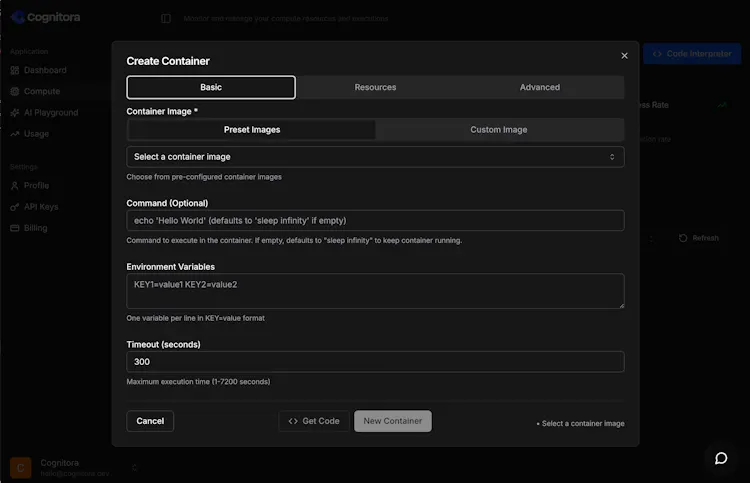Open the Usage chart icon
Viewport: 750px width, 483px height.
(x=15, y=134)
